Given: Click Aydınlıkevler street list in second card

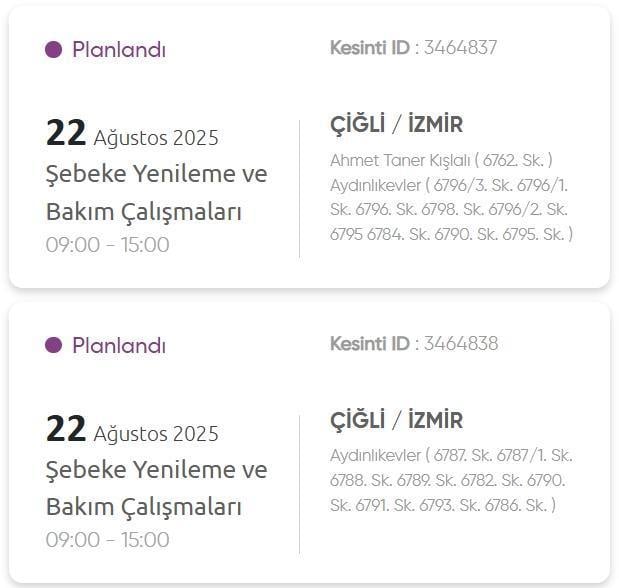Looking at the screenshot, I should (x=449, y=481).
